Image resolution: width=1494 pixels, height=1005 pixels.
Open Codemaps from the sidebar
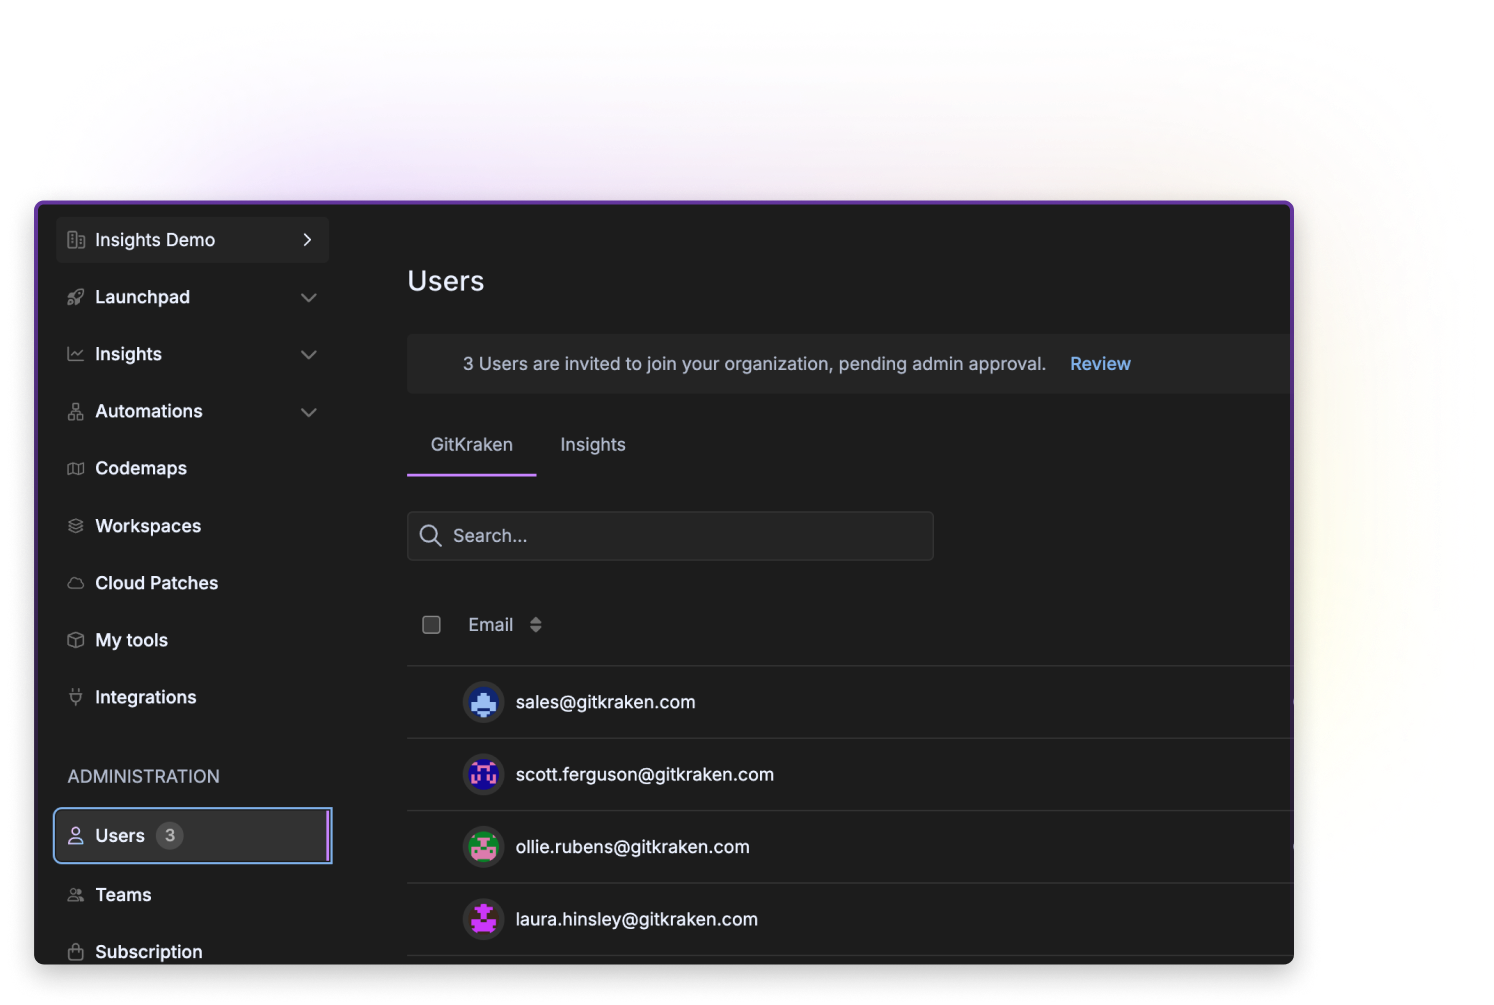pyautogui.click(x=141, y=468)
